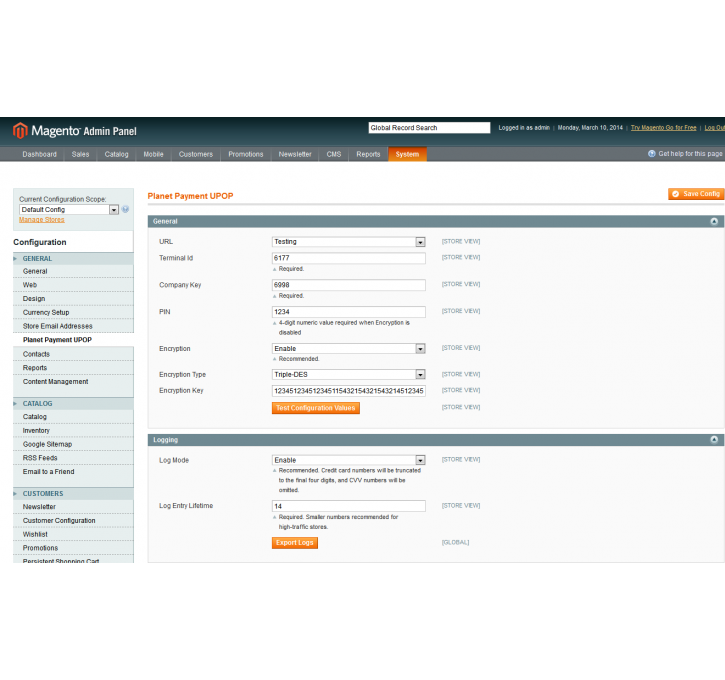Open RSS Feeds section

click(x=73, y=458)
